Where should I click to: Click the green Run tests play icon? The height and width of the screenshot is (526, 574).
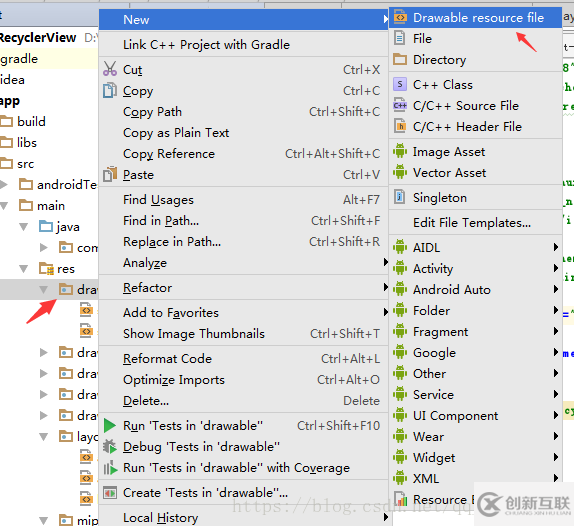(110, 426)
